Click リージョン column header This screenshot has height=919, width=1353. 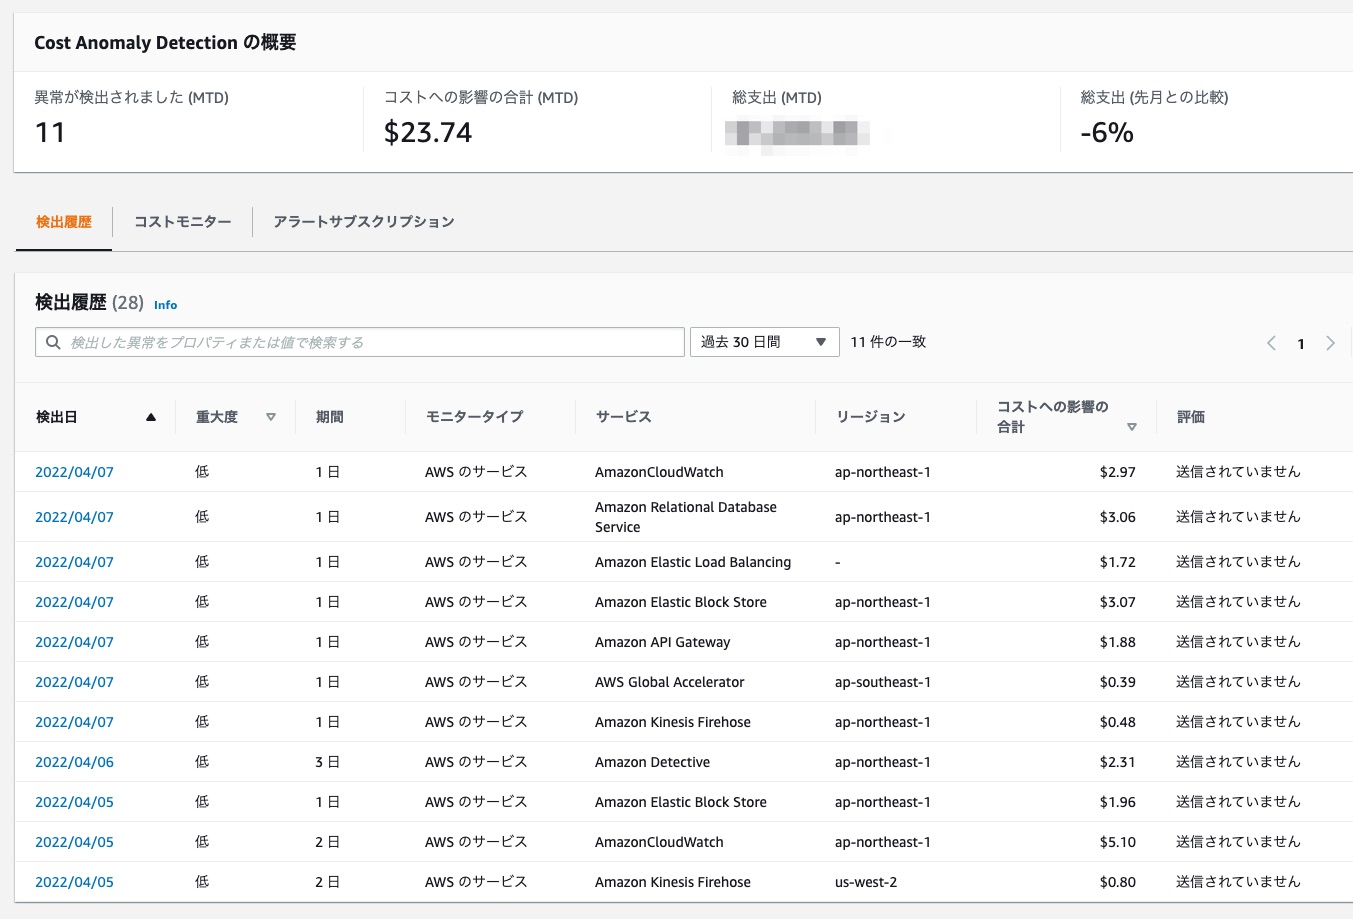point(870,417)
